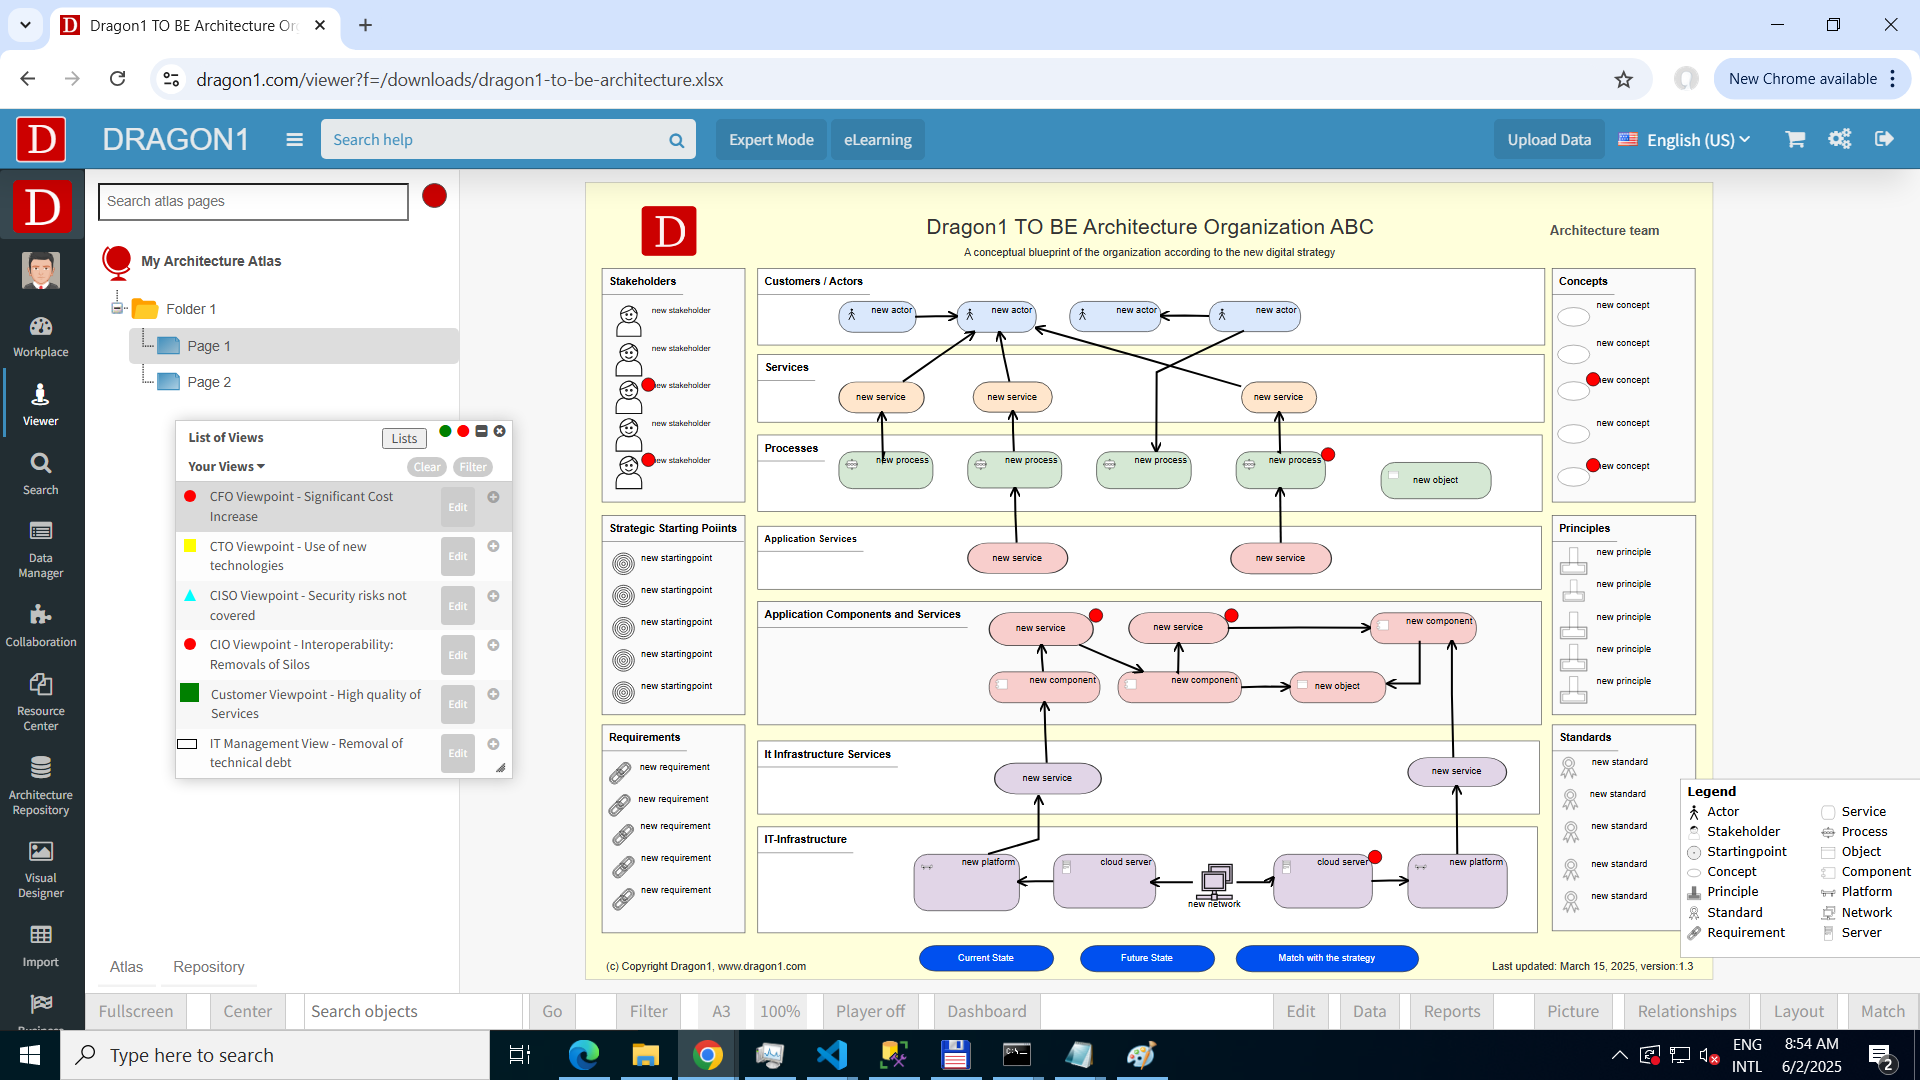The image size is (1920, 1080).
Task: Bookmark this page with the star icon
Action: click(x=1623, y=79)
